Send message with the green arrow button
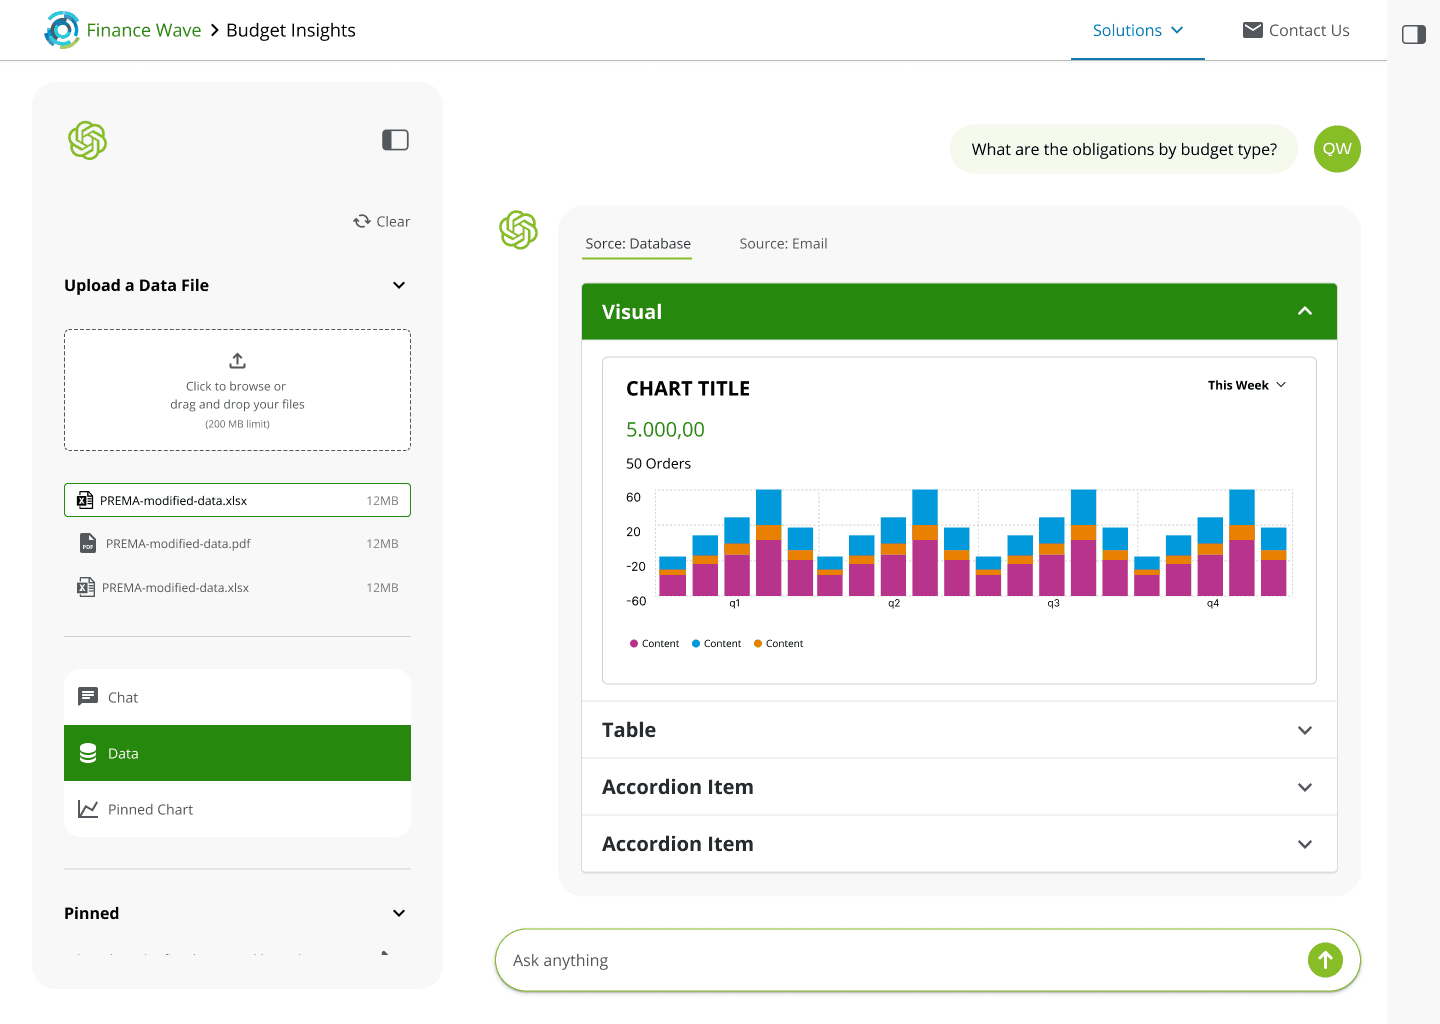This screenshot has height=1024, width=1440. (1325, 960)
